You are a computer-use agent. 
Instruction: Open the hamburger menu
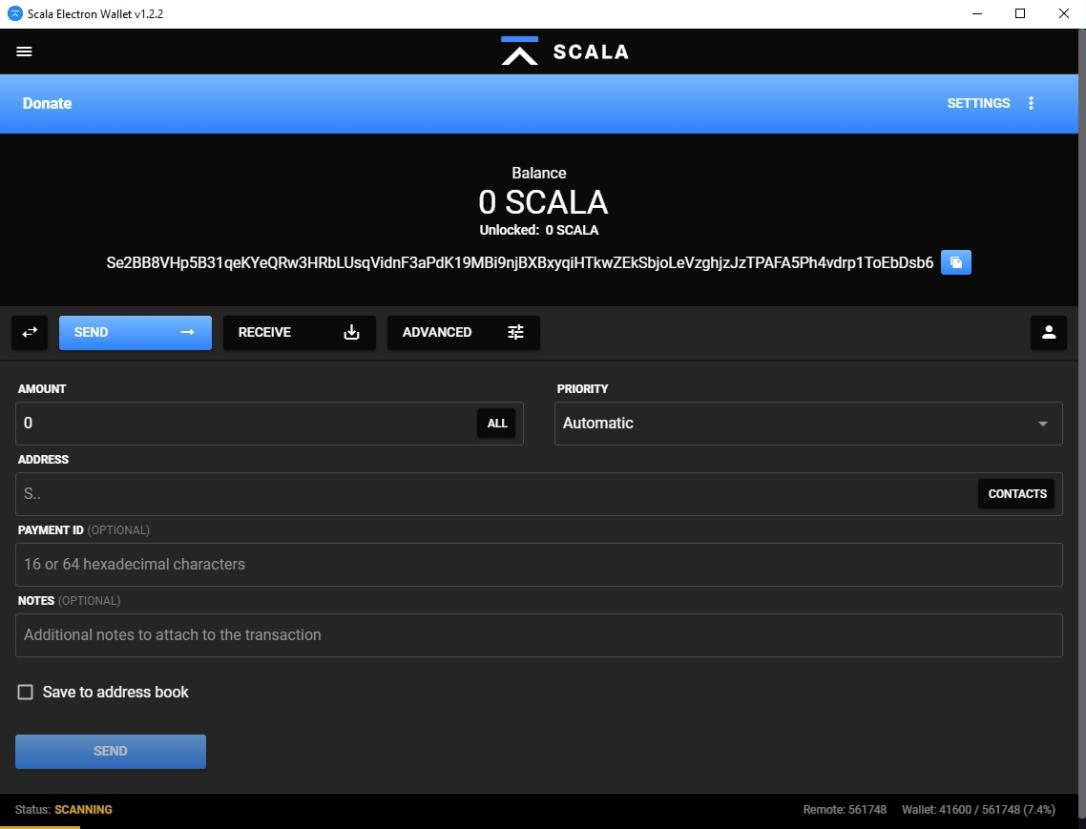24,51
